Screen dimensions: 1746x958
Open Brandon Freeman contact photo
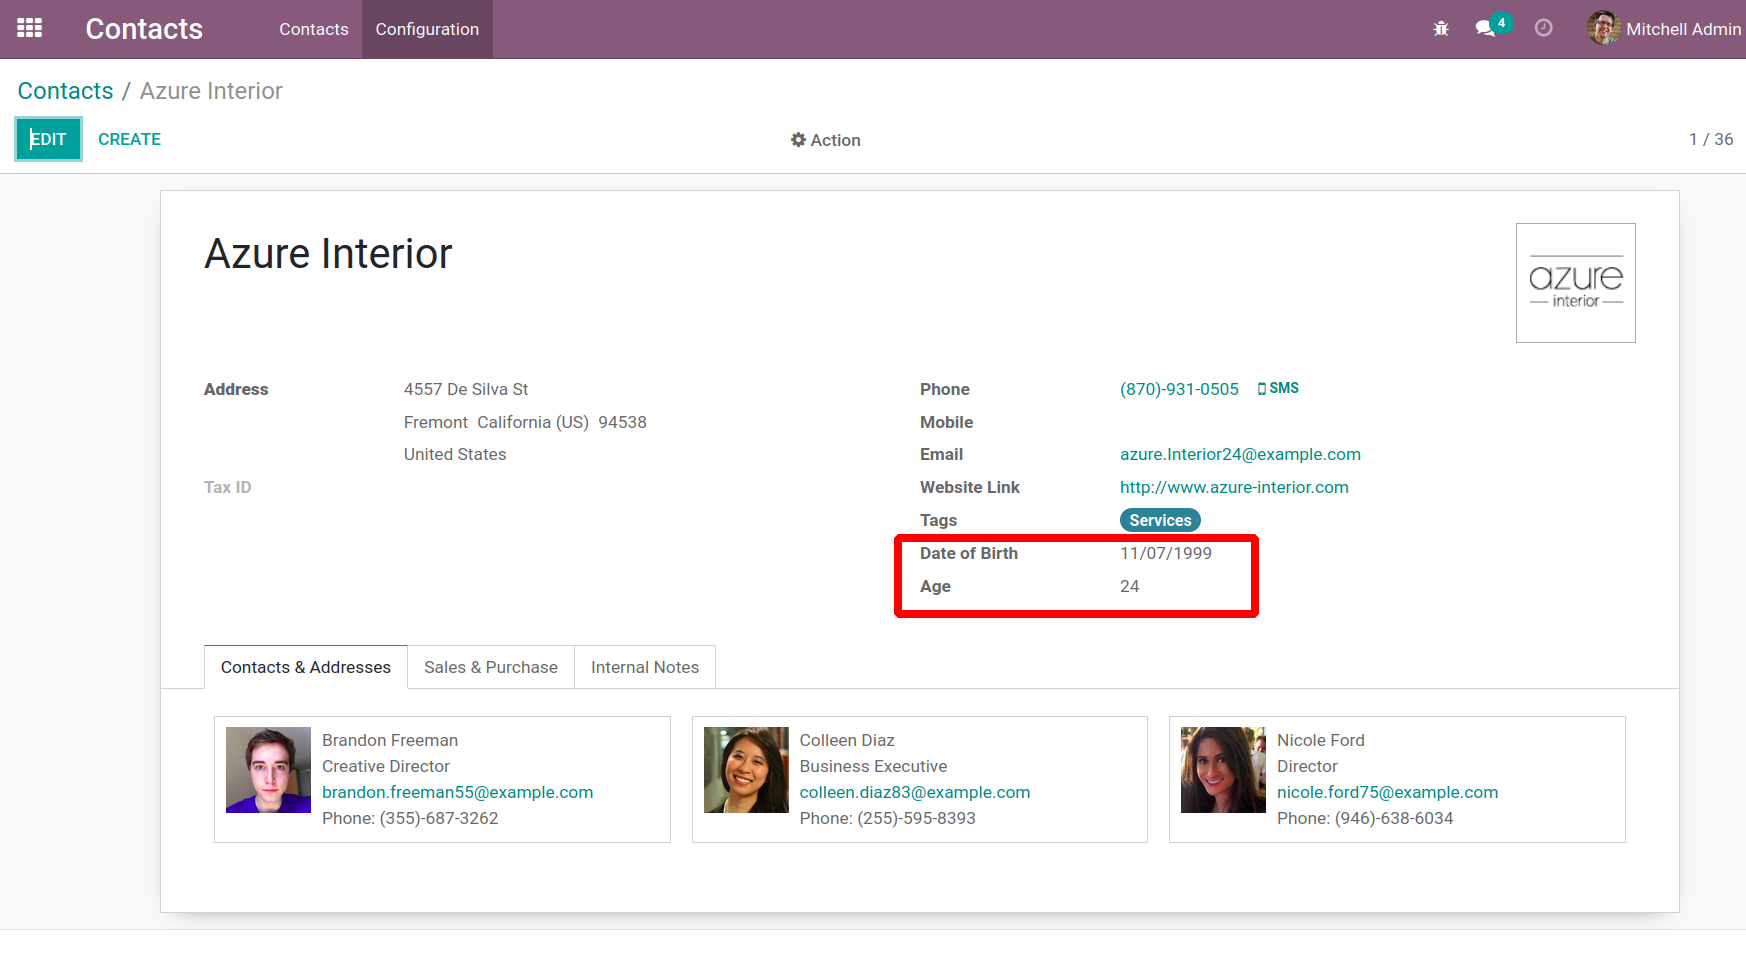(x=268, y=770)
